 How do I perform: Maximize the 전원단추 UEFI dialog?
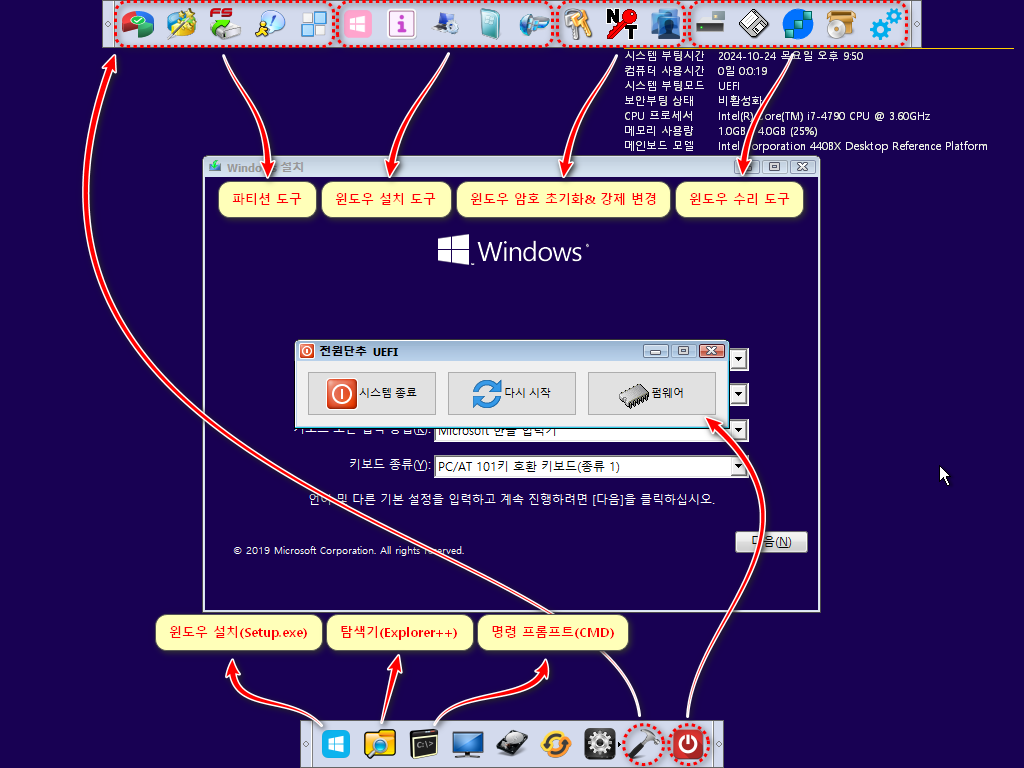[684, 351]
